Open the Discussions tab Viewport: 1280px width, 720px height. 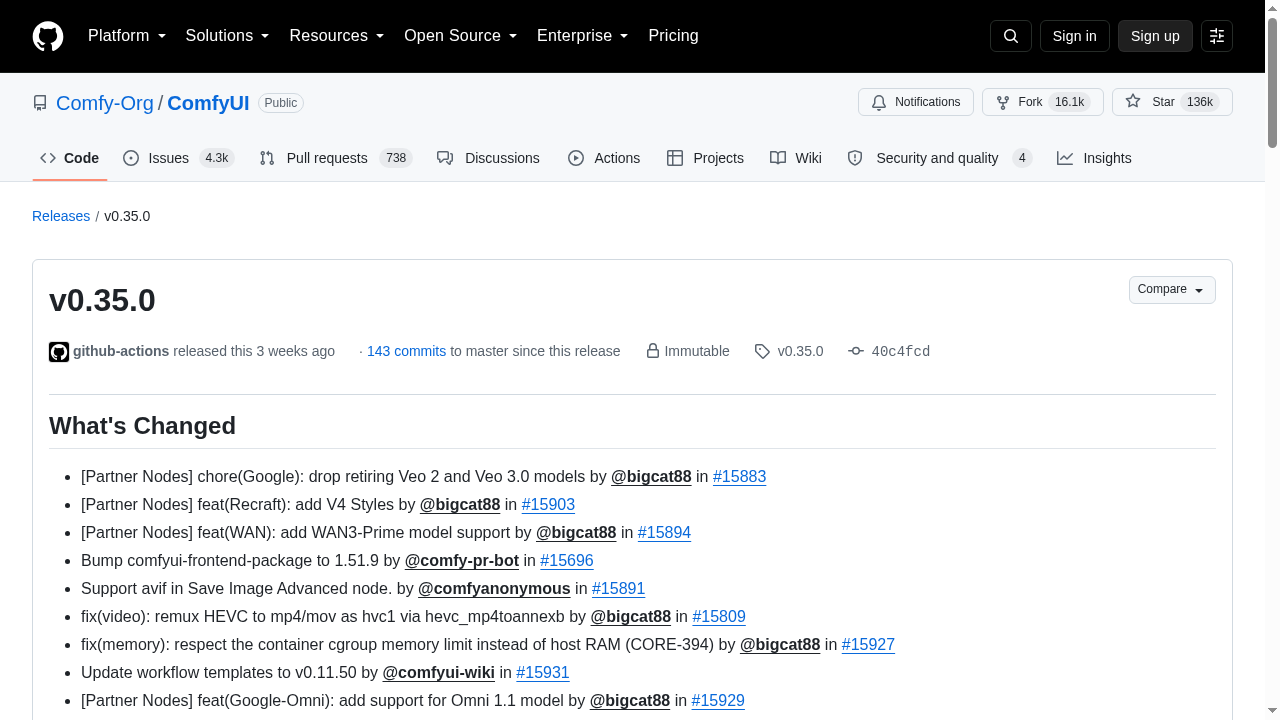tap(489, 158)
